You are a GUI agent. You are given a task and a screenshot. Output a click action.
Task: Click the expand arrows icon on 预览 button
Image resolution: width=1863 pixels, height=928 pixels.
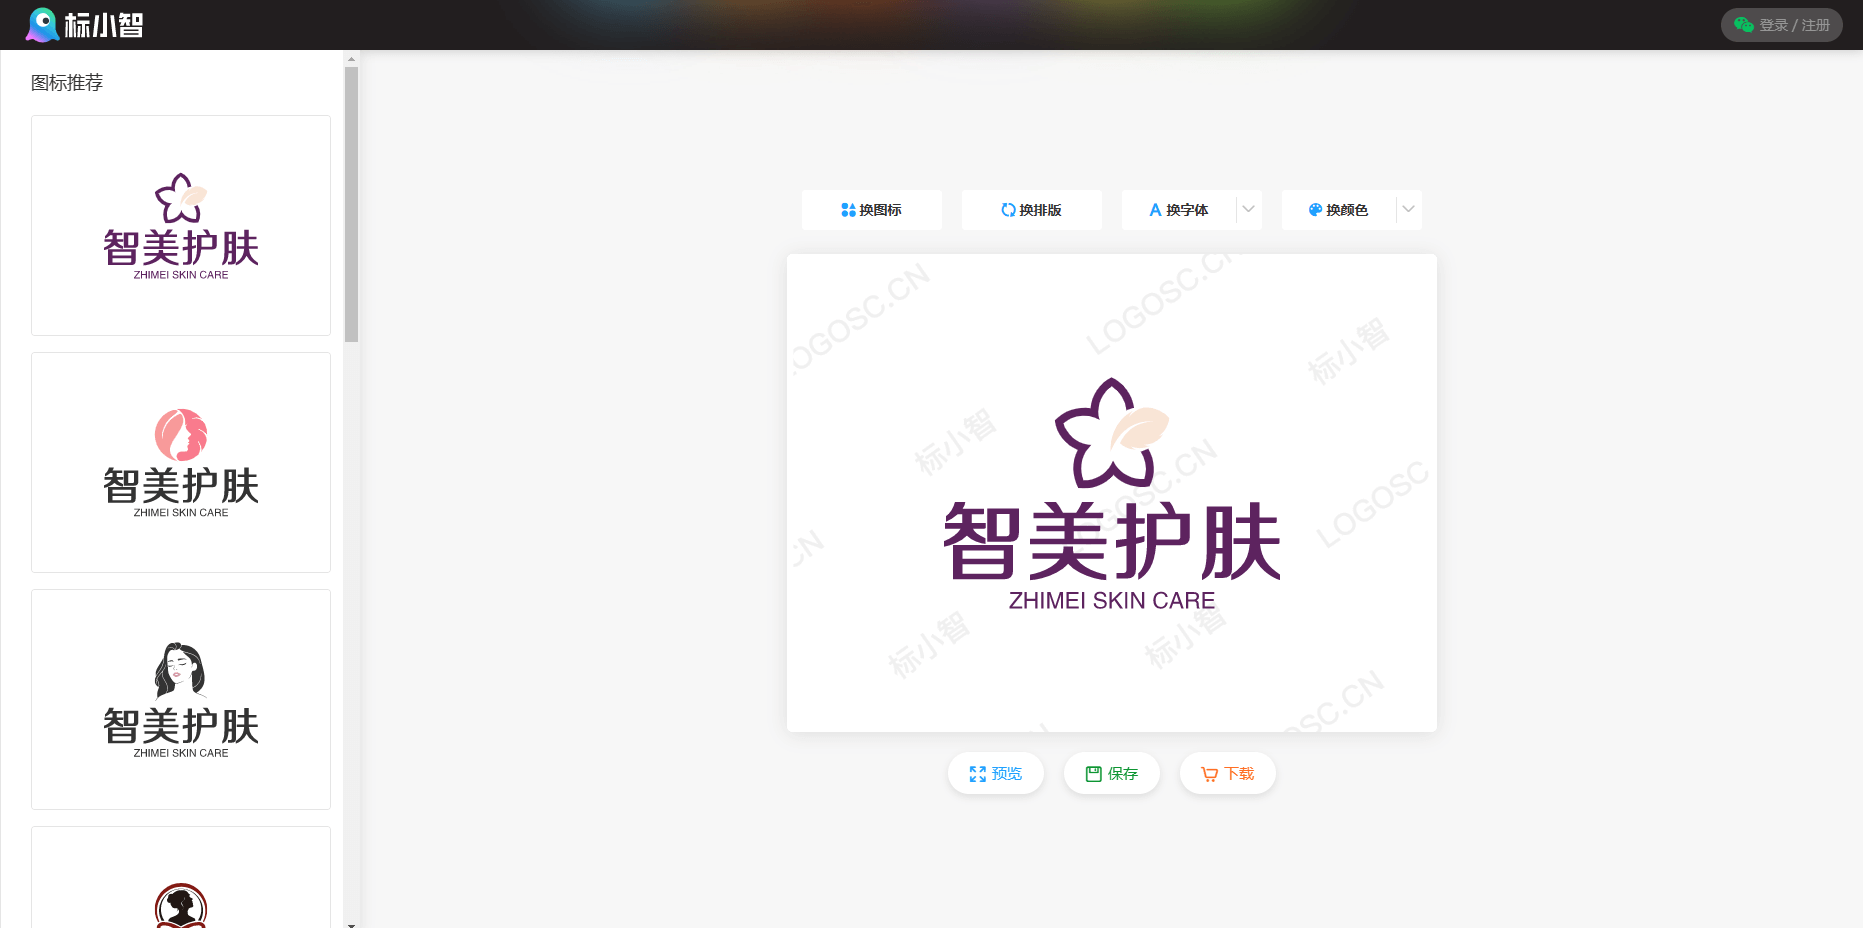(x=978, y=772)
